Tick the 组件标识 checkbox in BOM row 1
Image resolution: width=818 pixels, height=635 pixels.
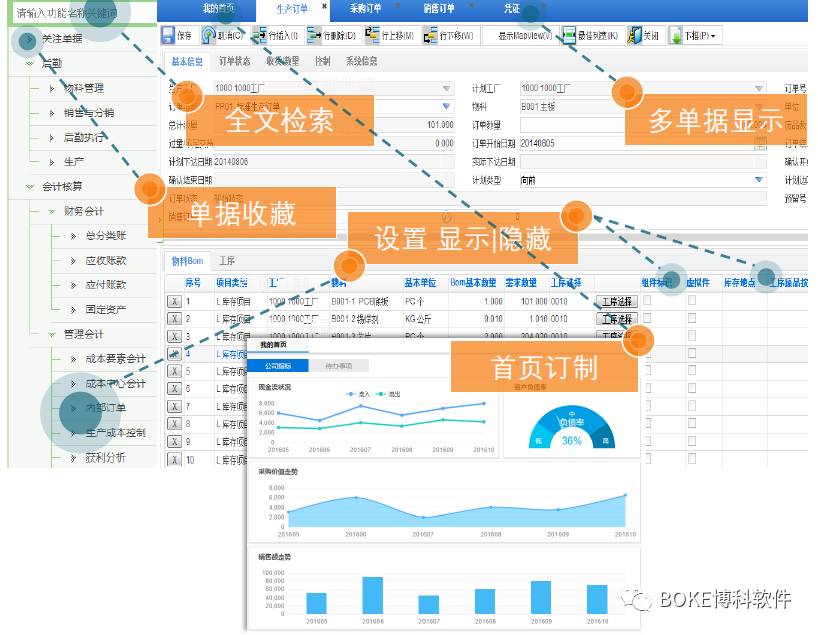(648, 300)
